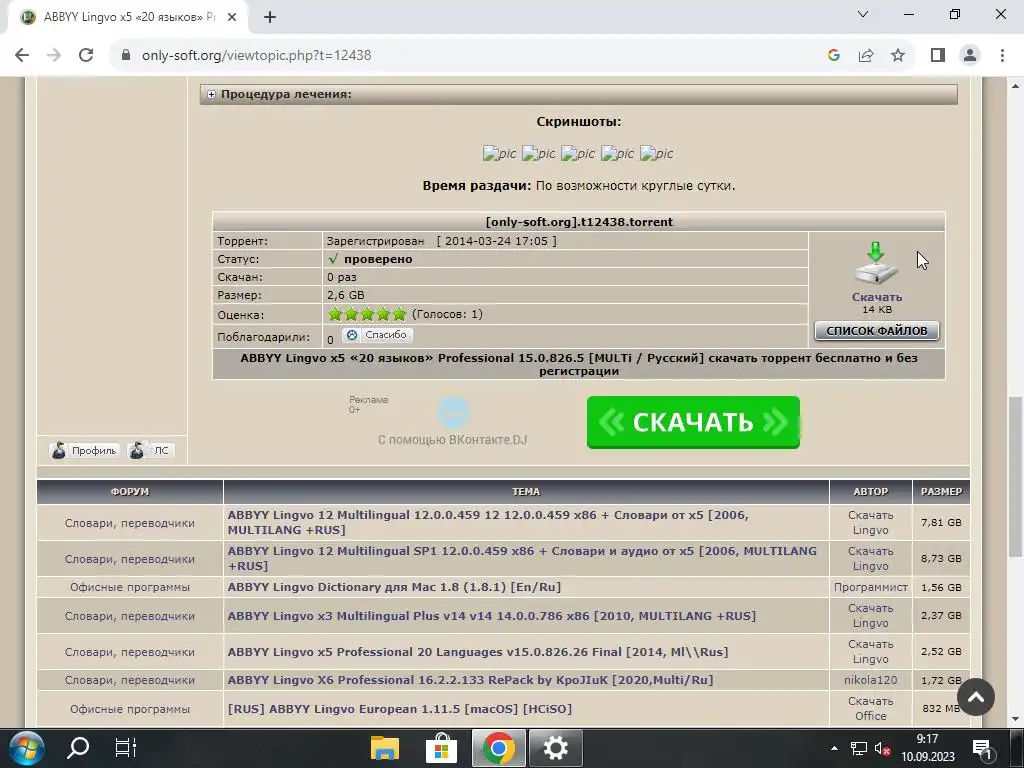1024x768 pixels.
Task: Click author Программист
Action: 870,587
